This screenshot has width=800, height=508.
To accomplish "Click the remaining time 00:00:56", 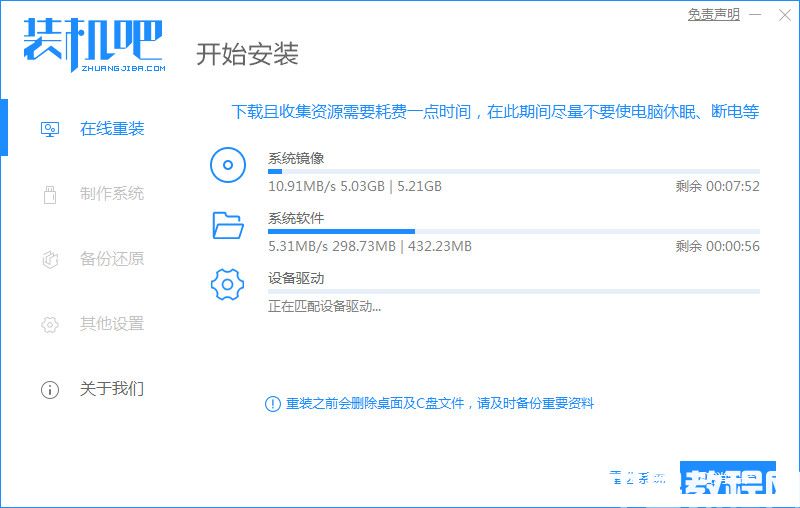I will (717, 246).
